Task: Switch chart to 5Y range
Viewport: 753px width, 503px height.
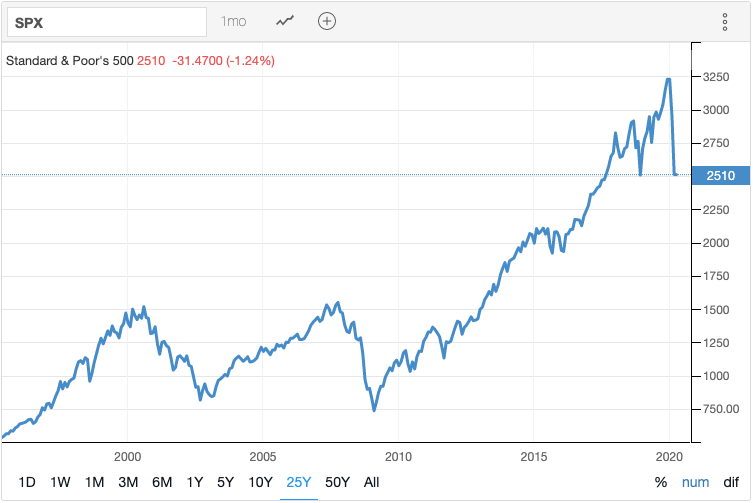Action: tap(227, 482)
